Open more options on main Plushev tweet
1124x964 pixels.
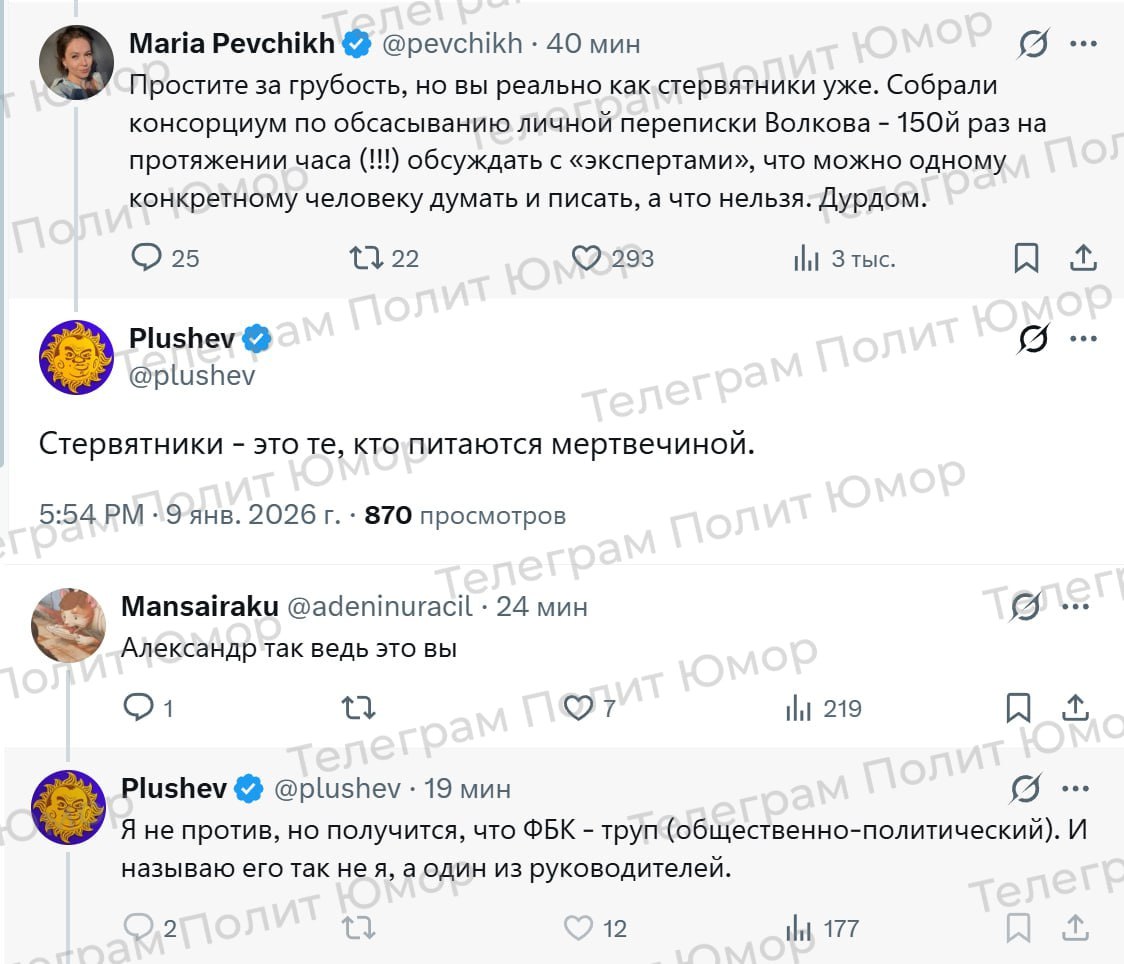[1084, 338]
